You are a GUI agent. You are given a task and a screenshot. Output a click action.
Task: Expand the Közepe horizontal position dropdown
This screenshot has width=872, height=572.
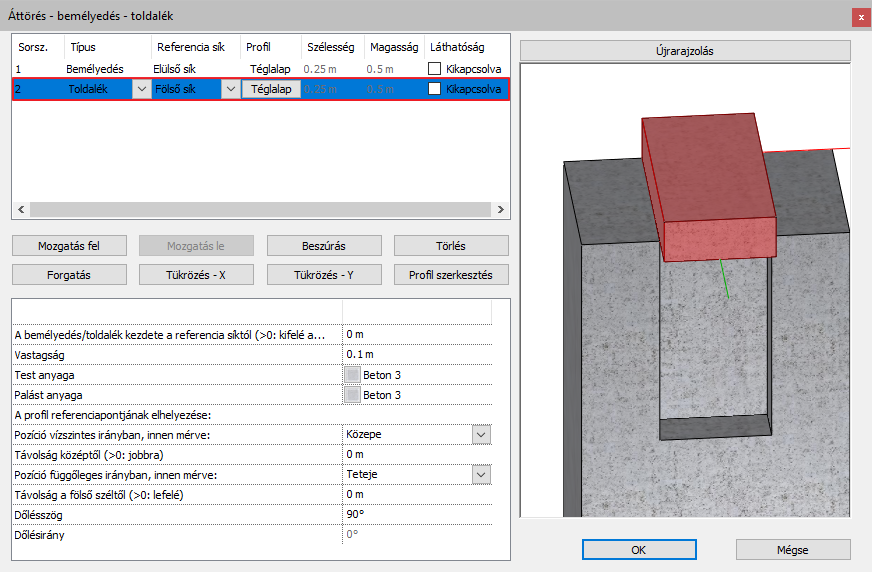(481, 435)
